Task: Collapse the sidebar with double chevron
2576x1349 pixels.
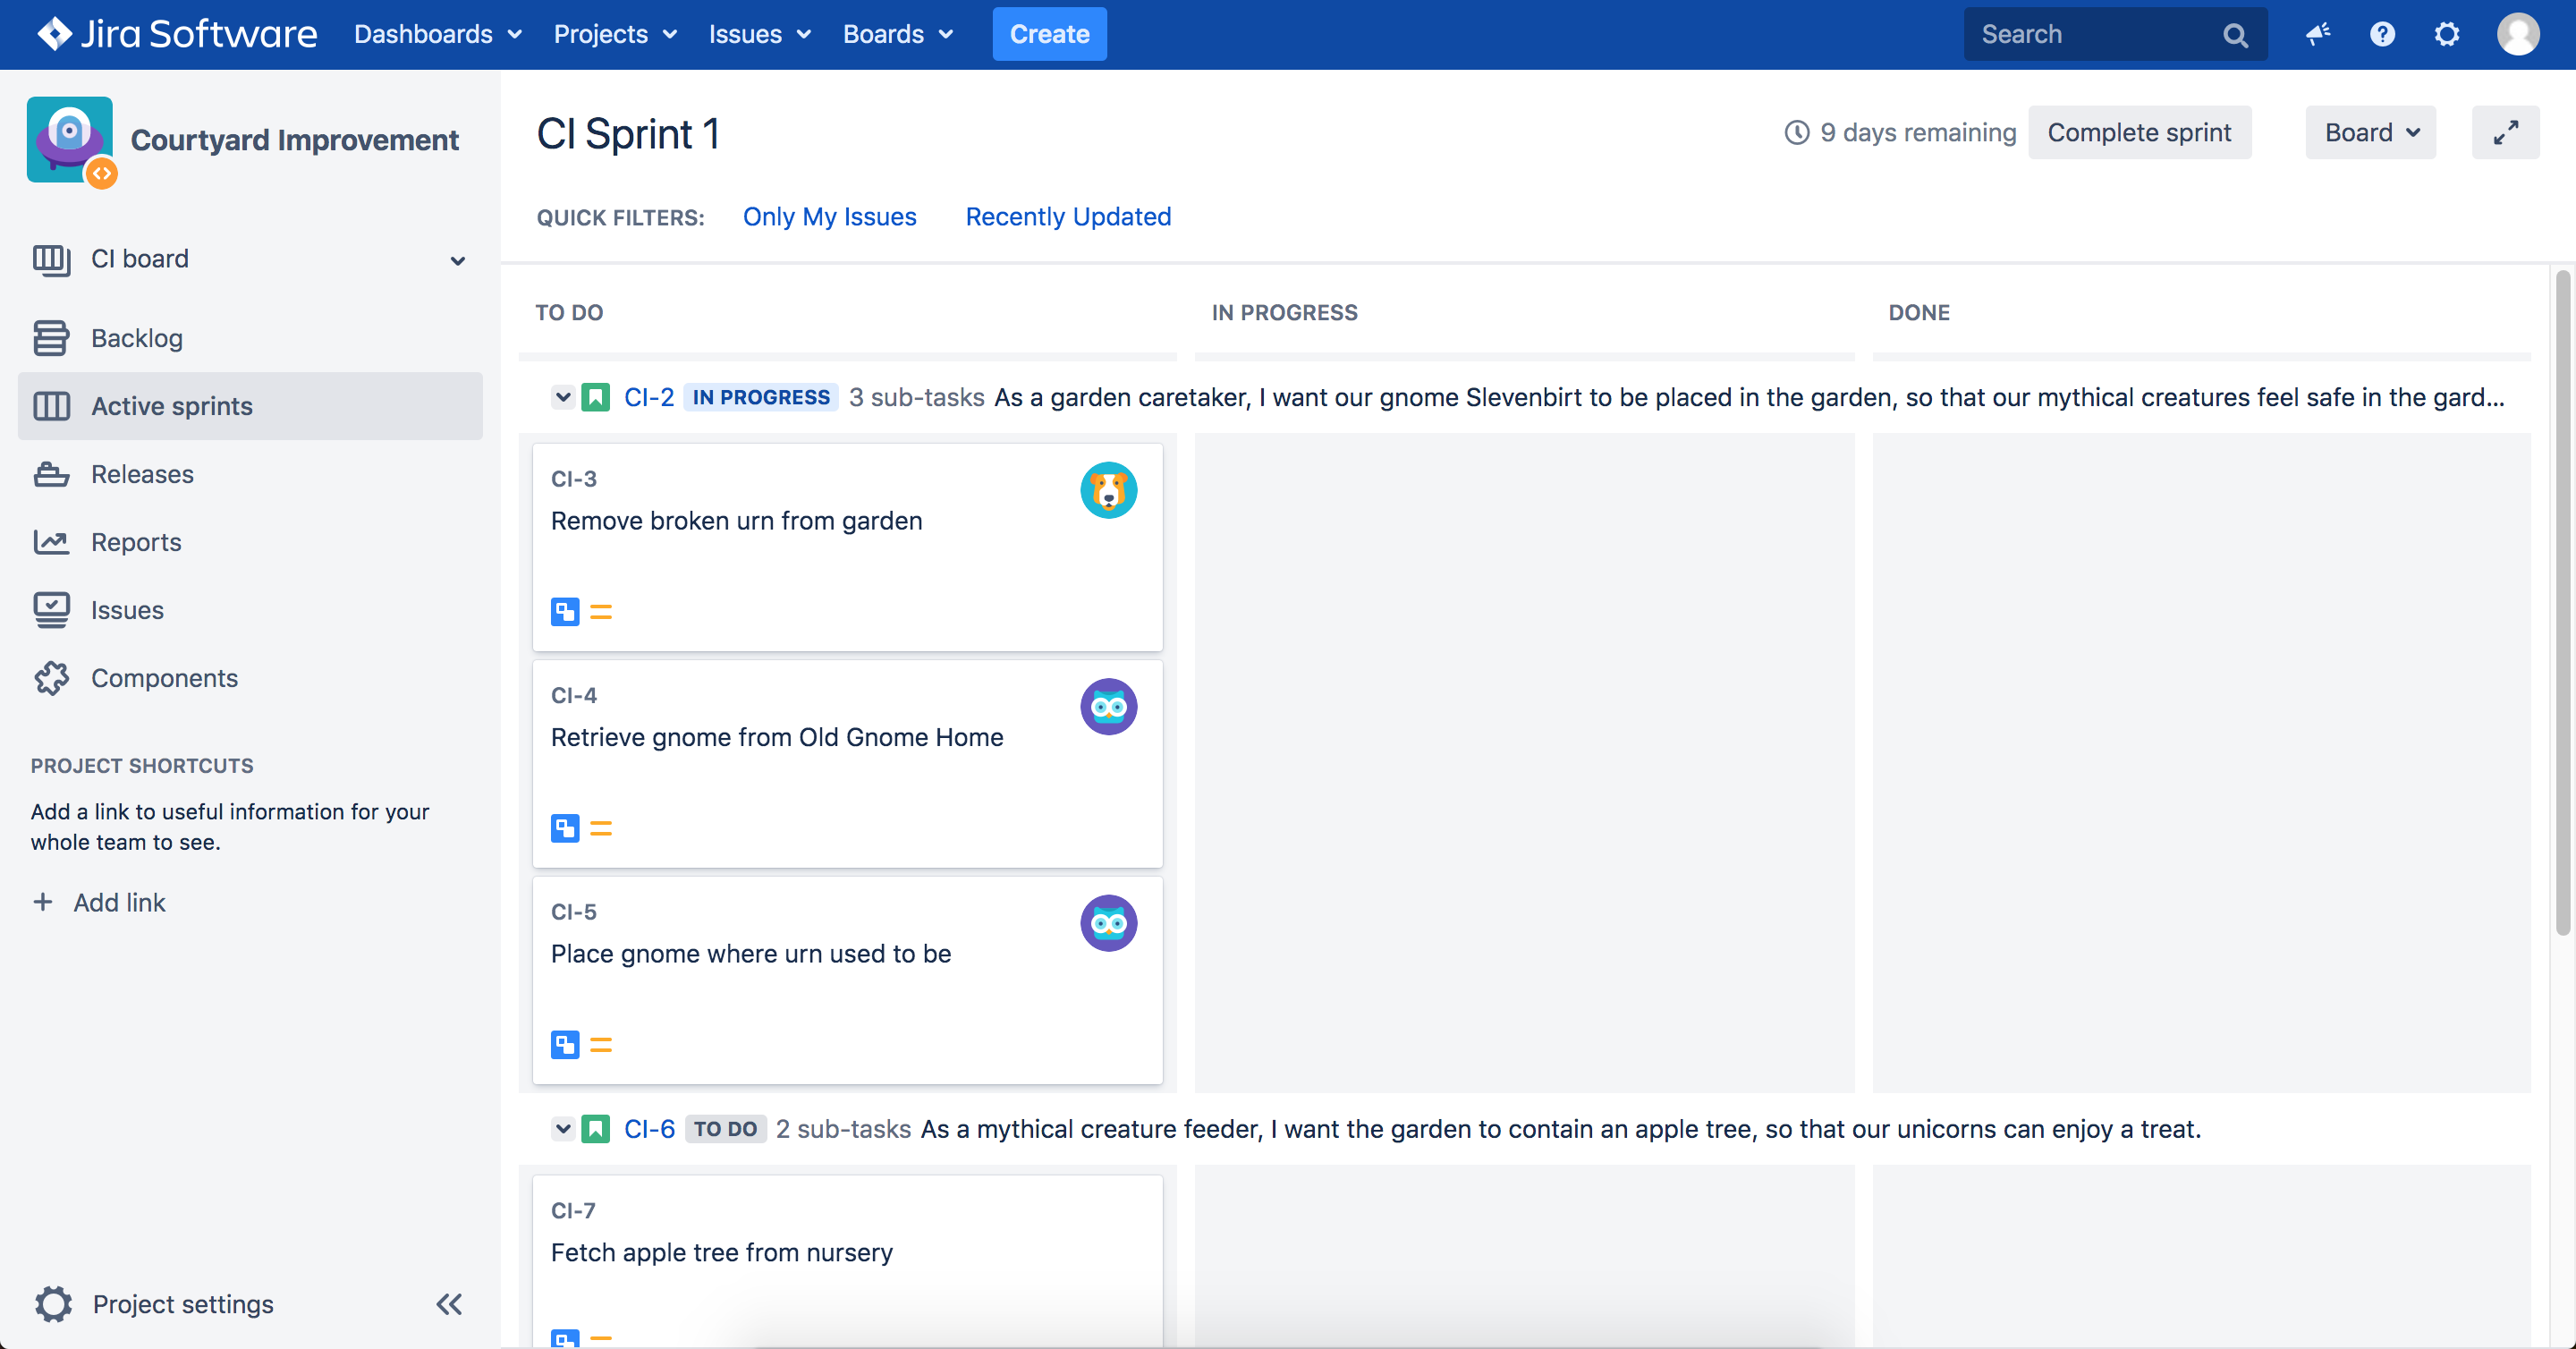Action: tap(449, 1304)
